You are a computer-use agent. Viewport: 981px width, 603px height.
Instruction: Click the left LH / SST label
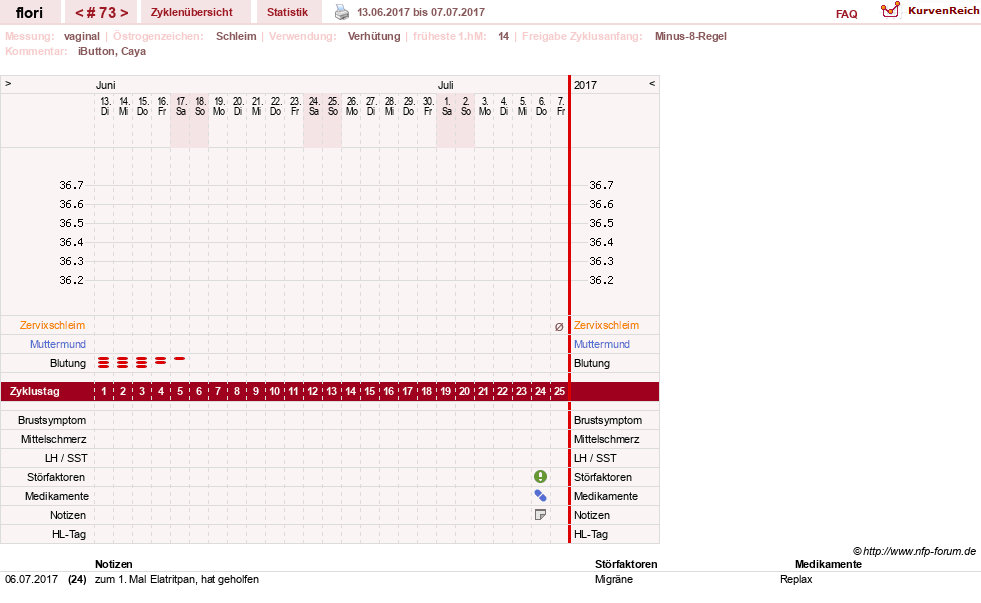coord(66,458)
